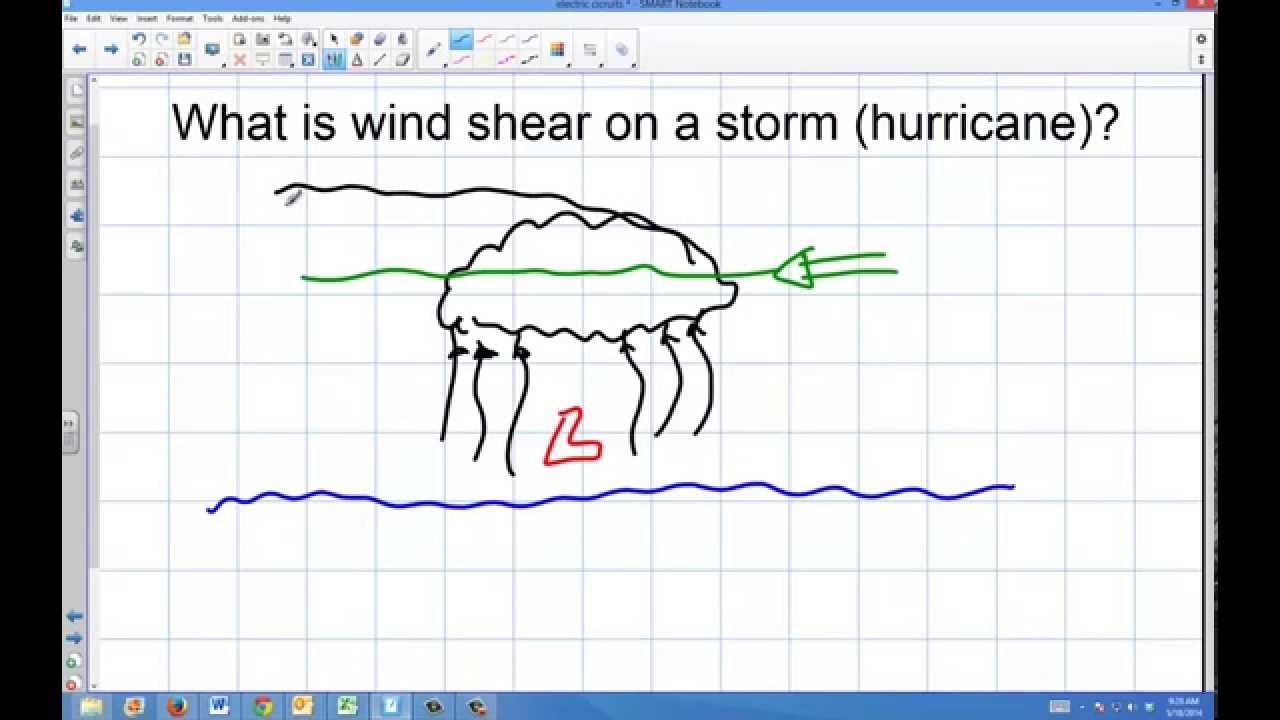Open the Help menu
Viewport: 1280px width, 720px height.
click(282, 18)
